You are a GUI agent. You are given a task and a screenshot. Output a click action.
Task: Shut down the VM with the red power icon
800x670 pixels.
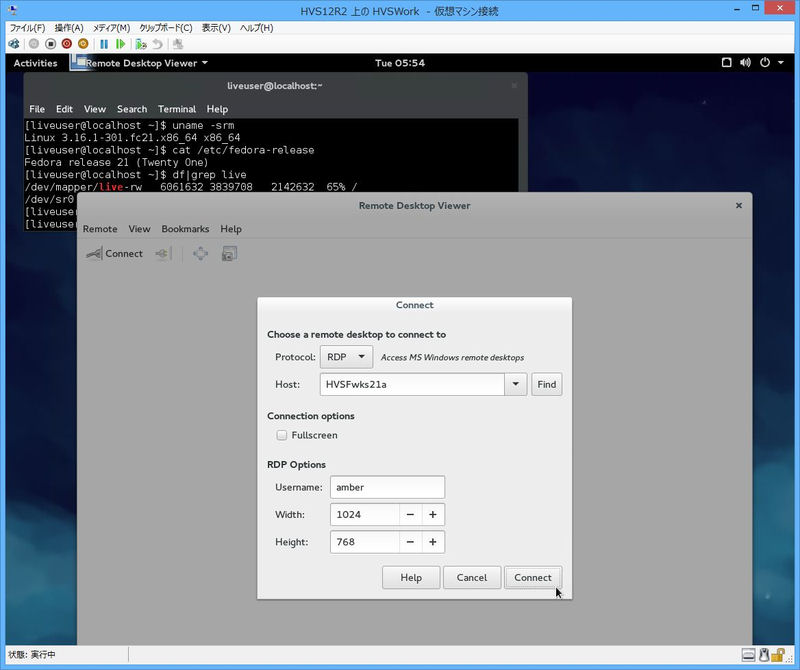[x=66, y=44]
